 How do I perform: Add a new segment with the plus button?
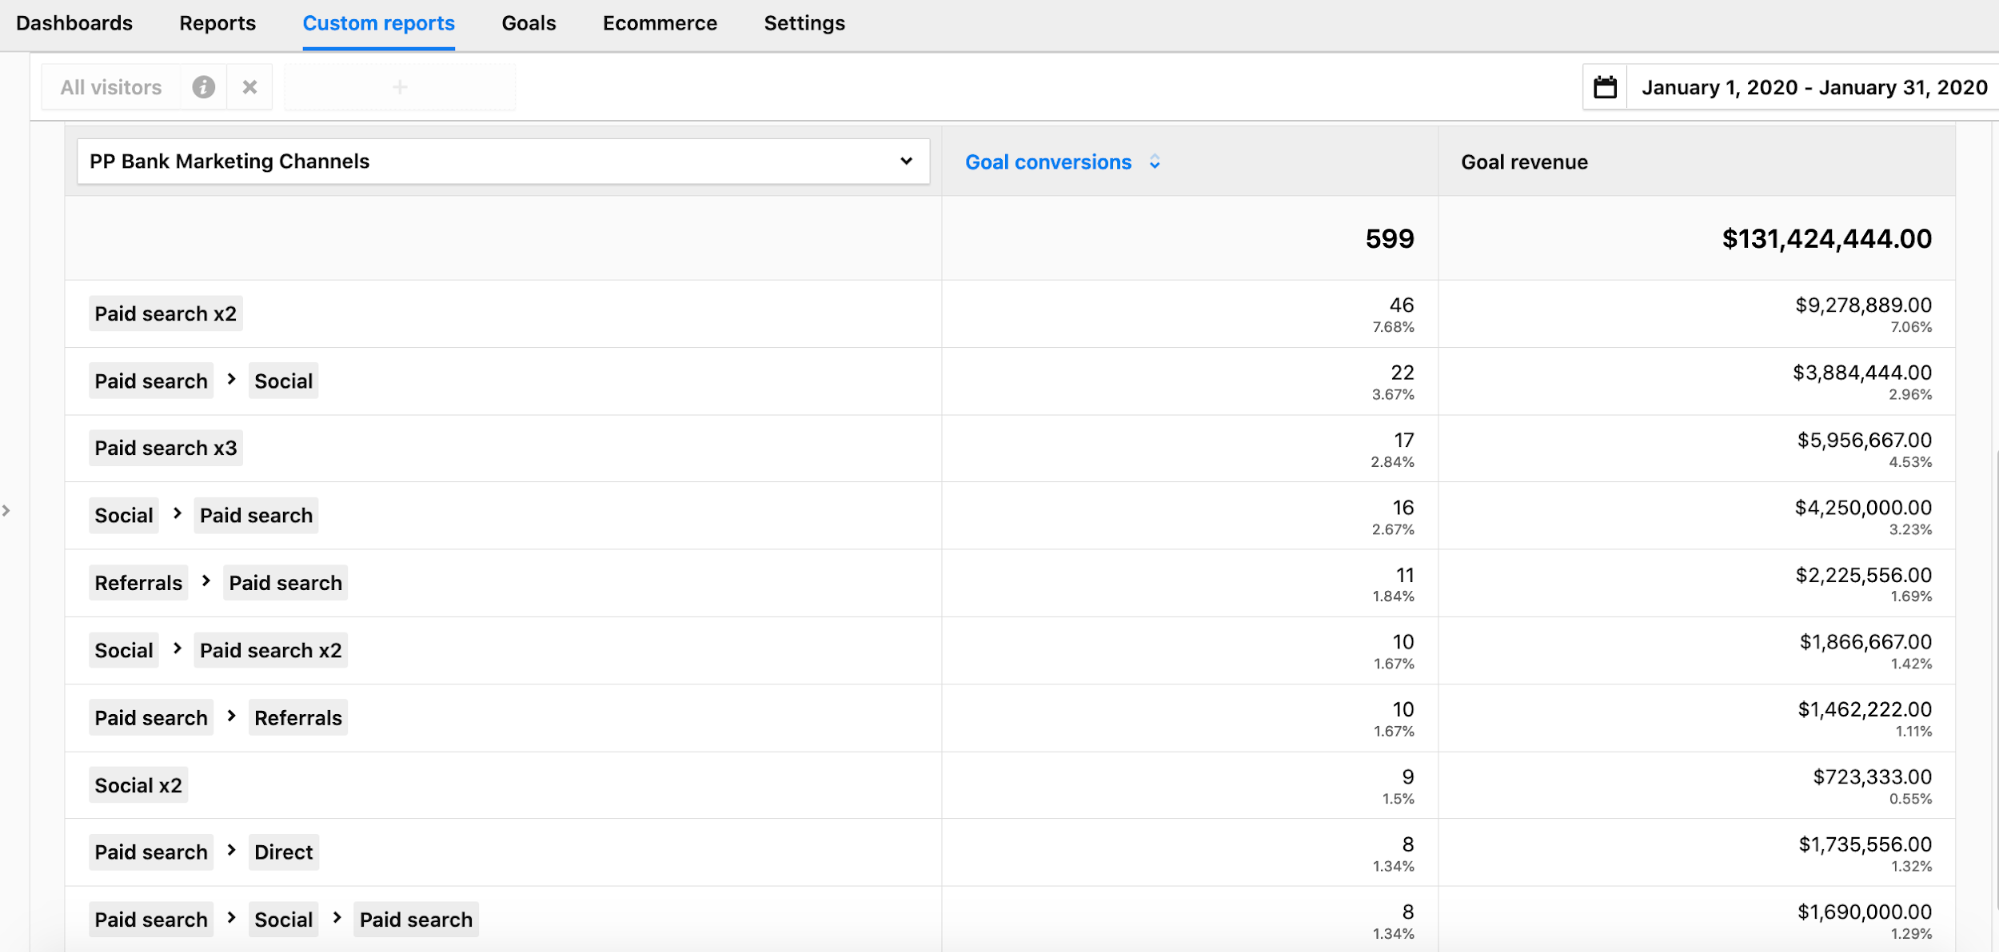tap(400, 87)
